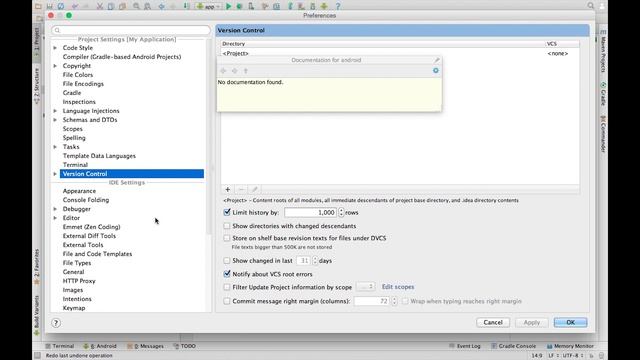The height and width of the screenshot is (360, 640).
Task: Click documentation popup forward arrow
Action: [x=235, y=71]
